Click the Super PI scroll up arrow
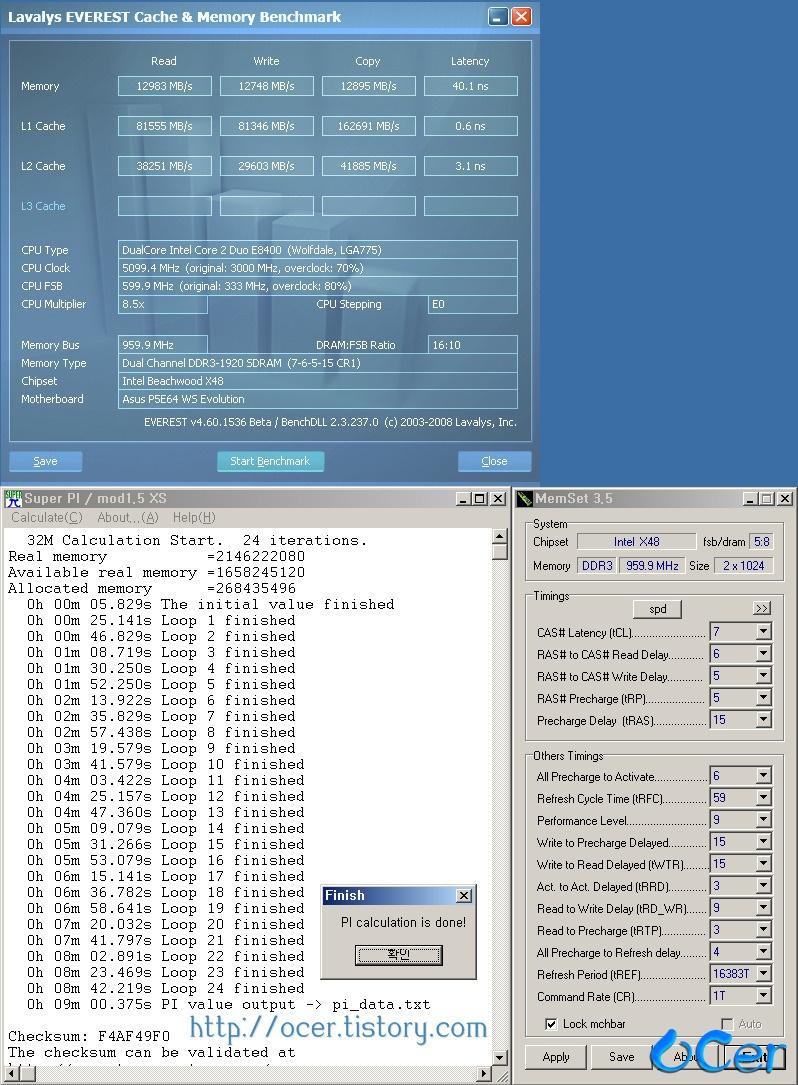Screen dimensions: 798x1085 500,536
